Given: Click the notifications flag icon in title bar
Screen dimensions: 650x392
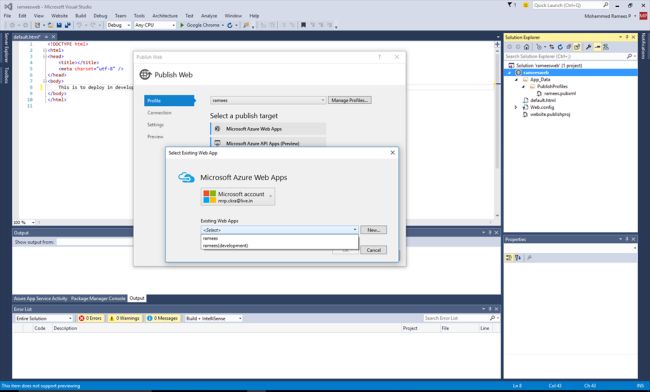Looking at the screenshot, I should click(x=510, y=5).
